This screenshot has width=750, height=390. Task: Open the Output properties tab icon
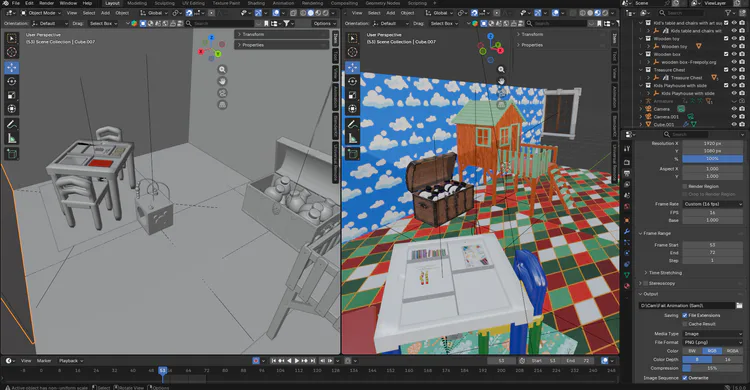tap(627, 174)
